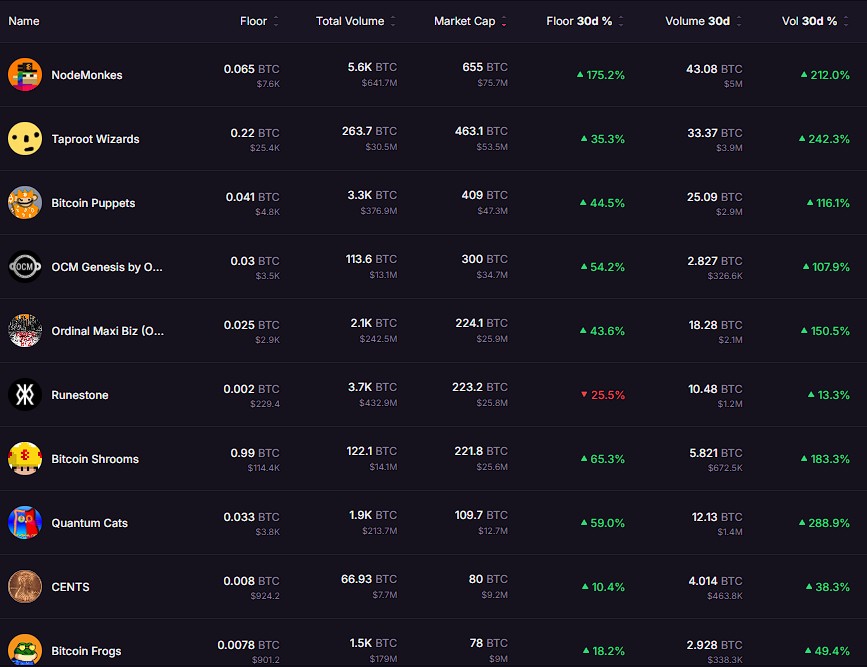This screenshot has height=667, width=867.
Task: Sort by Total Volume column arrows
Action: point(393,21)
